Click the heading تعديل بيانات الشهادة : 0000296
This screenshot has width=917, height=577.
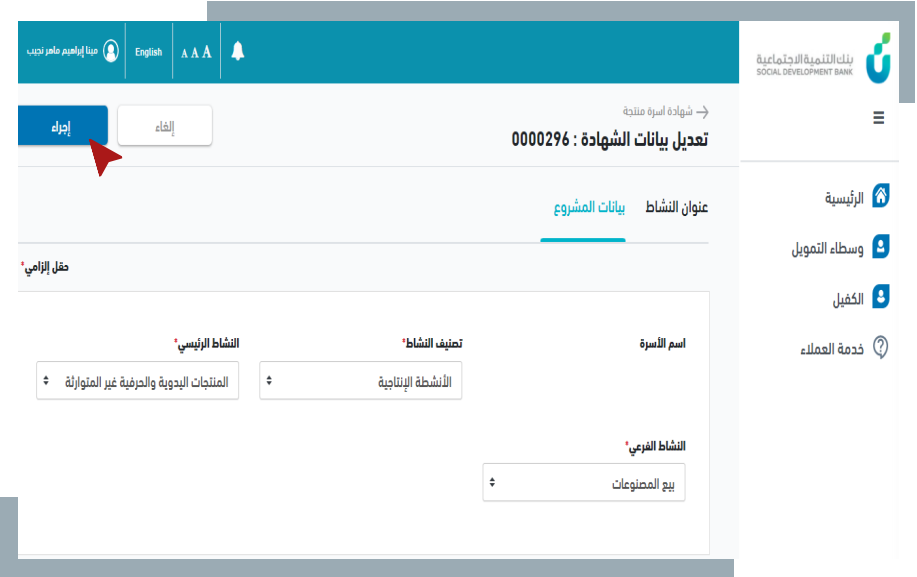pos(610,140)
